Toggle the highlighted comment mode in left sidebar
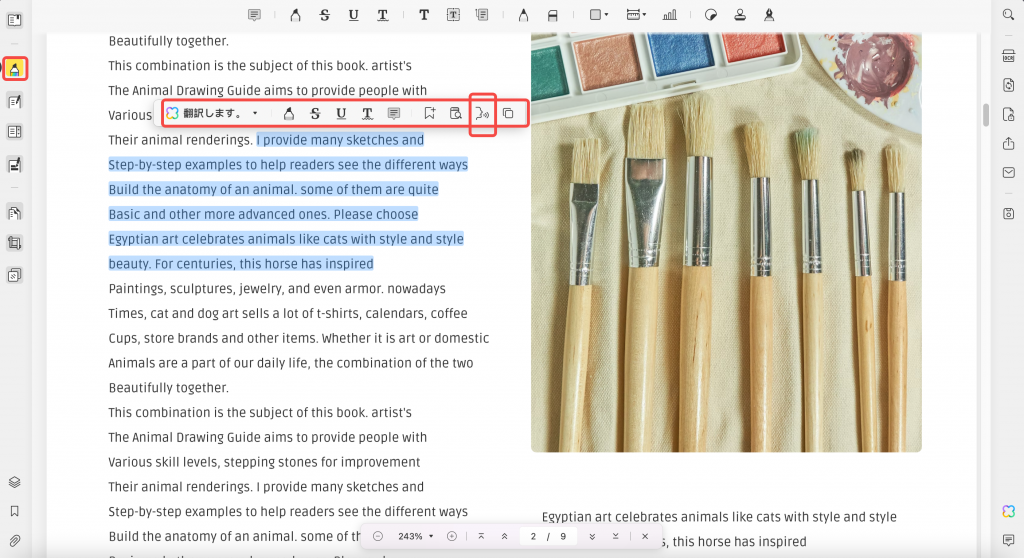Screen dimensions: 1024x558 tap(14, 69)
